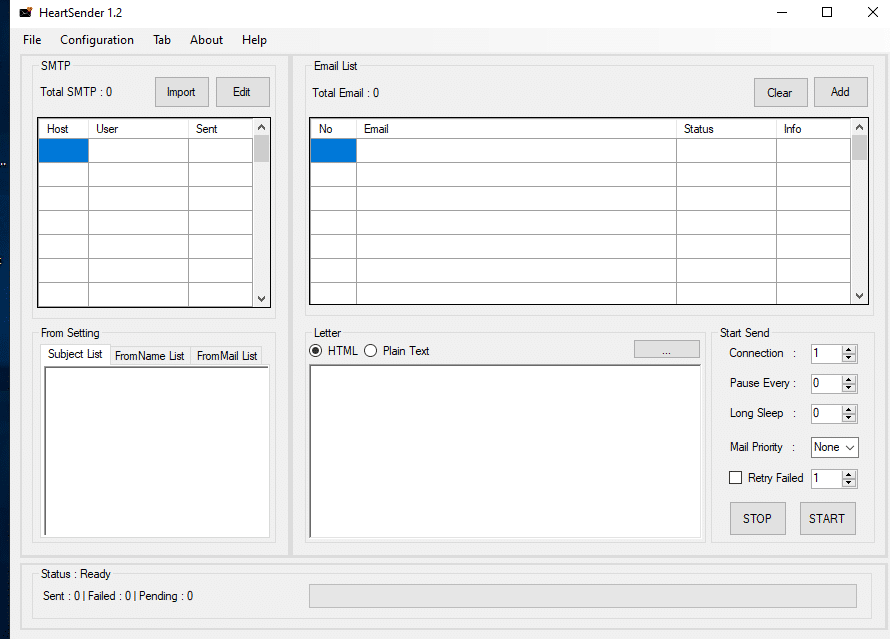This screenshot has height=639, width=890.
Task: Clear the Email List
Action: pos(780,91)
